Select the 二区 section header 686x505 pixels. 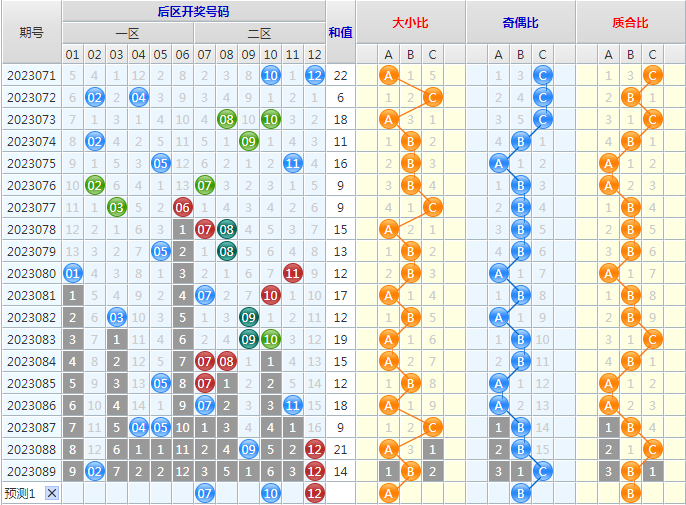tap(259, 33)
